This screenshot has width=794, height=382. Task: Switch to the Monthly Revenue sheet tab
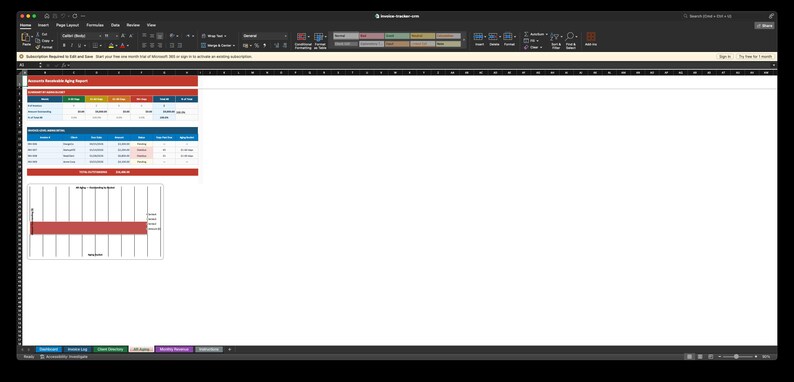174,350
